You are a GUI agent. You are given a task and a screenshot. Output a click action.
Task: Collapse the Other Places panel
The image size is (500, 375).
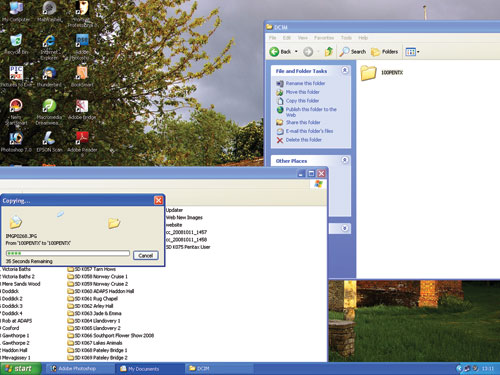[x=345, y=160]
